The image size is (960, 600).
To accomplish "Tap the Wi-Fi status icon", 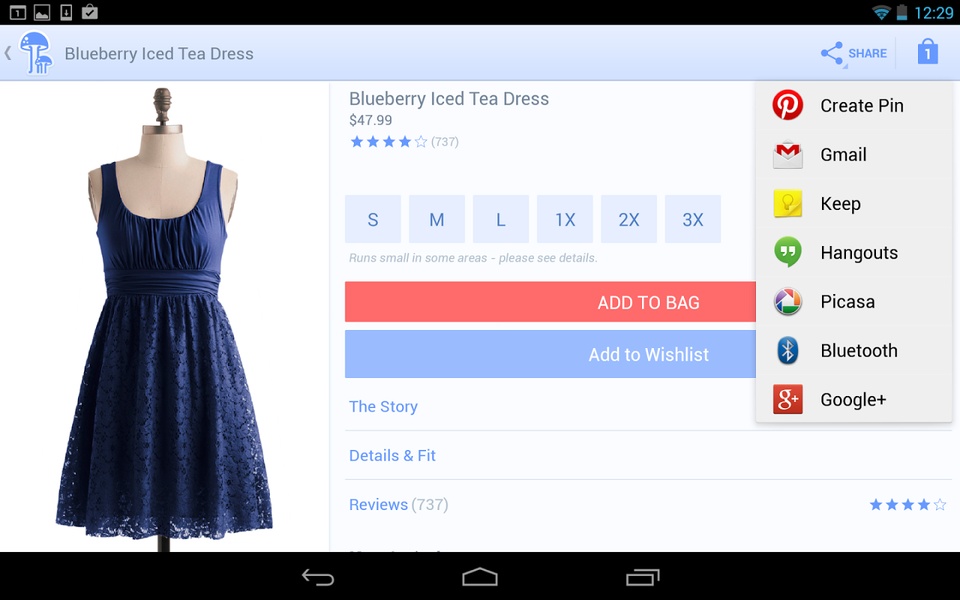I will (x=880, y=12).
